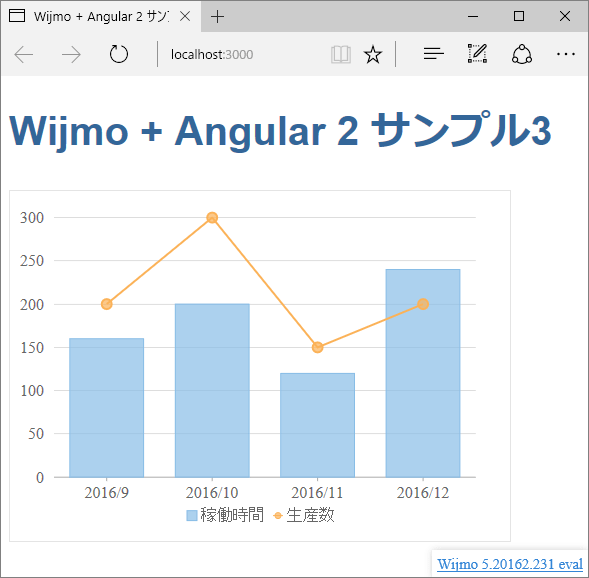
Task: Click the line point above the 2016/9 bar
Action: click(107, 304)
